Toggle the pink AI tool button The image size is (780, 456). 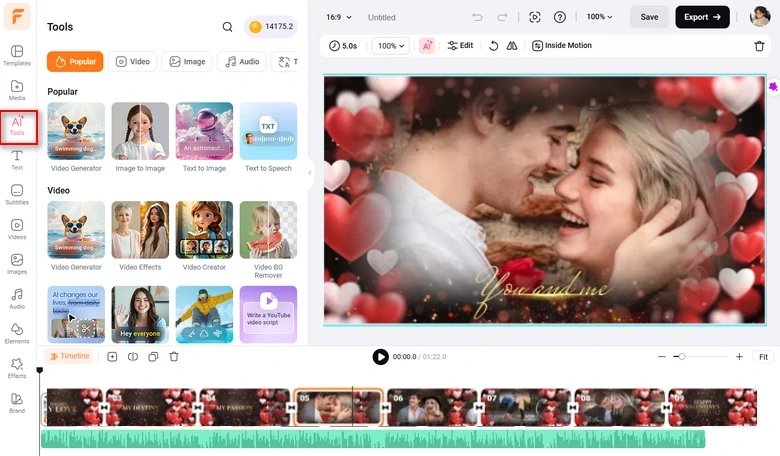pyautogui.click(x=427, y=46)
